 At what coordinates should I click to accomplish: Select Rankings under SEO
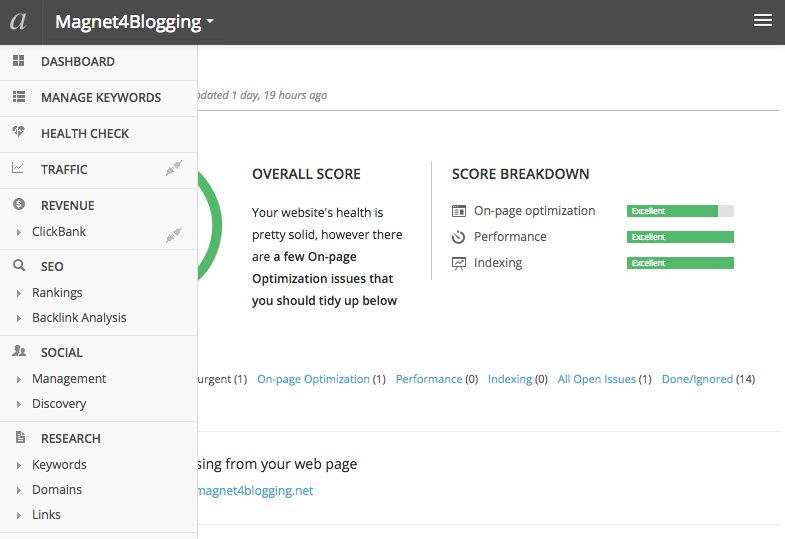pyautogui.click(x=57, y=293)
